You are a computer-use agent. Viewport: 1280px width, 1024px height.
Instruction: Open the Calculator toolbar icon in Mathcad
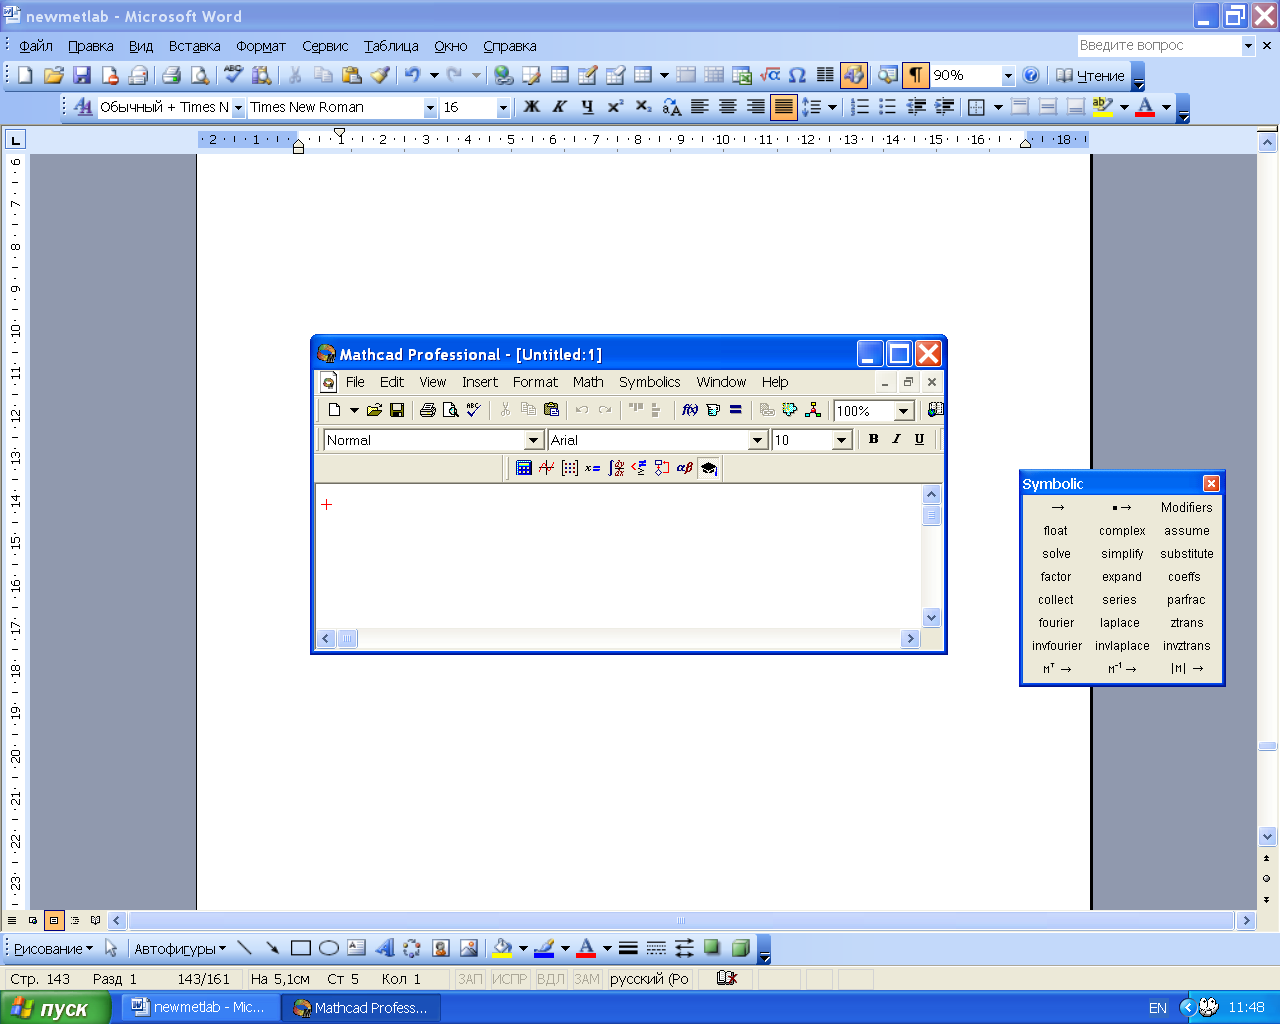tap(523, 468)
